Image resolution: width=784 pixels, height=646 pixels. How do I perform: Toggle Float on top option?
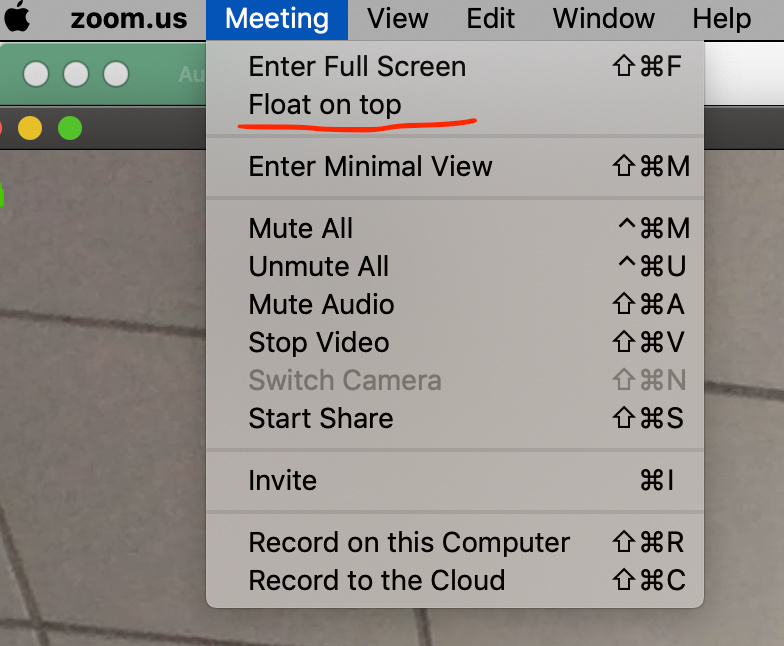tap(455, 105)
